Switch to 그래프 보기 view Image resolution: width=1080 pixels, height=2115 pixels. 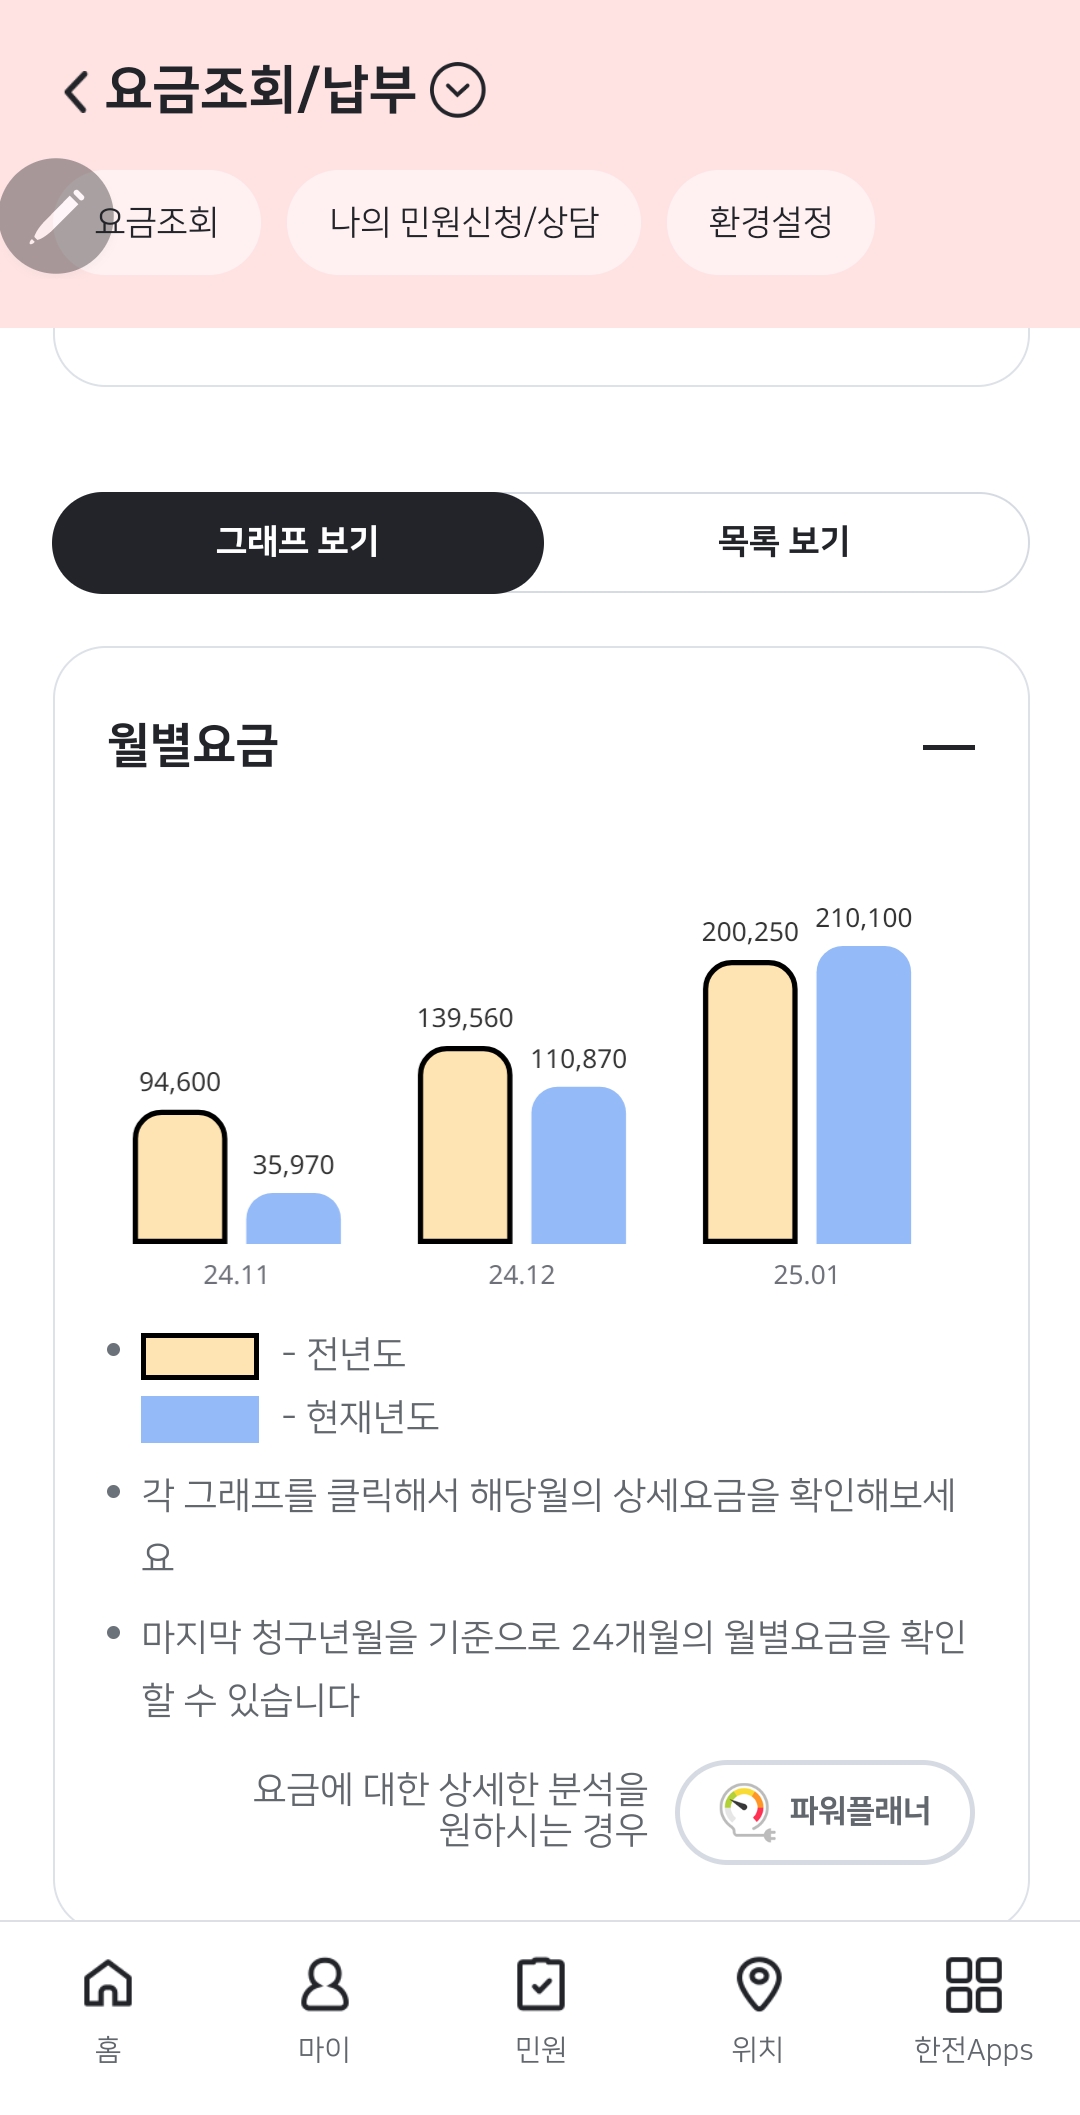(298, 542)
